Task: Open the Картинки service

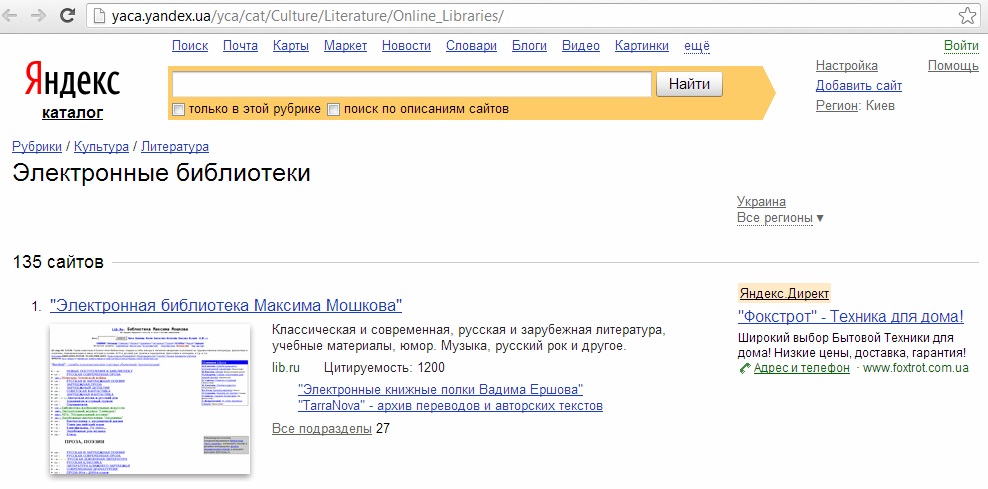Action: tap(642, 45)
